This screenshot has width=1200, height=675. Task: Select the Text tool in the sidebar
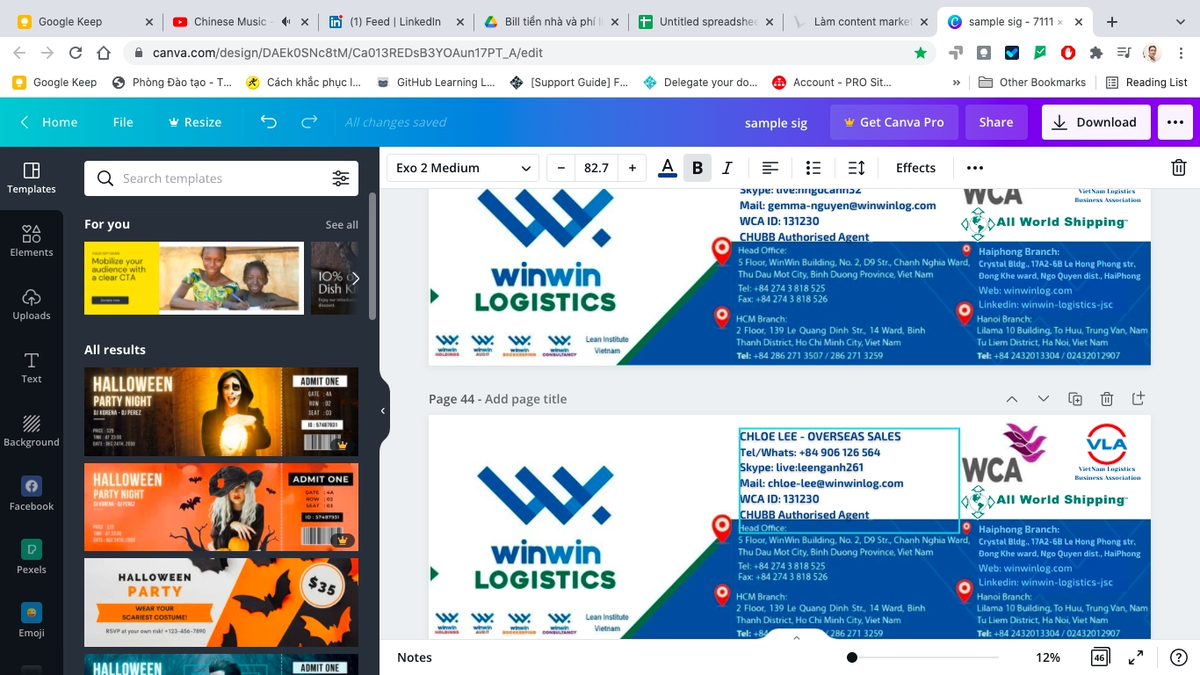point(31,368)
